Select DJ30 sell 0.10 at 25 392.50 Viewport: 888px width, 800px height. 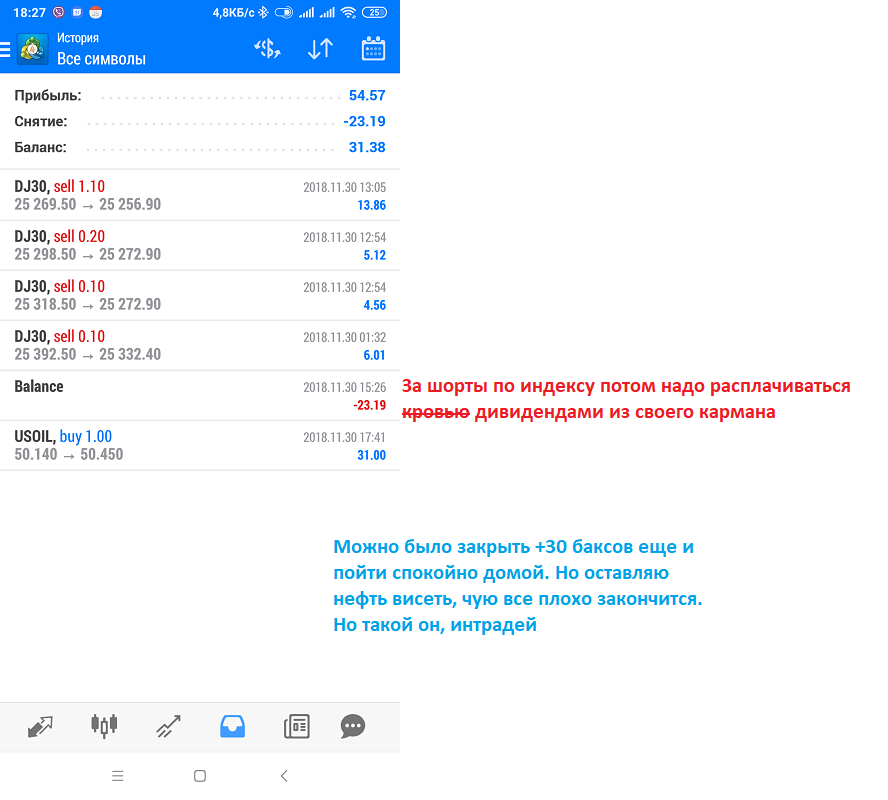coord(200,345)
